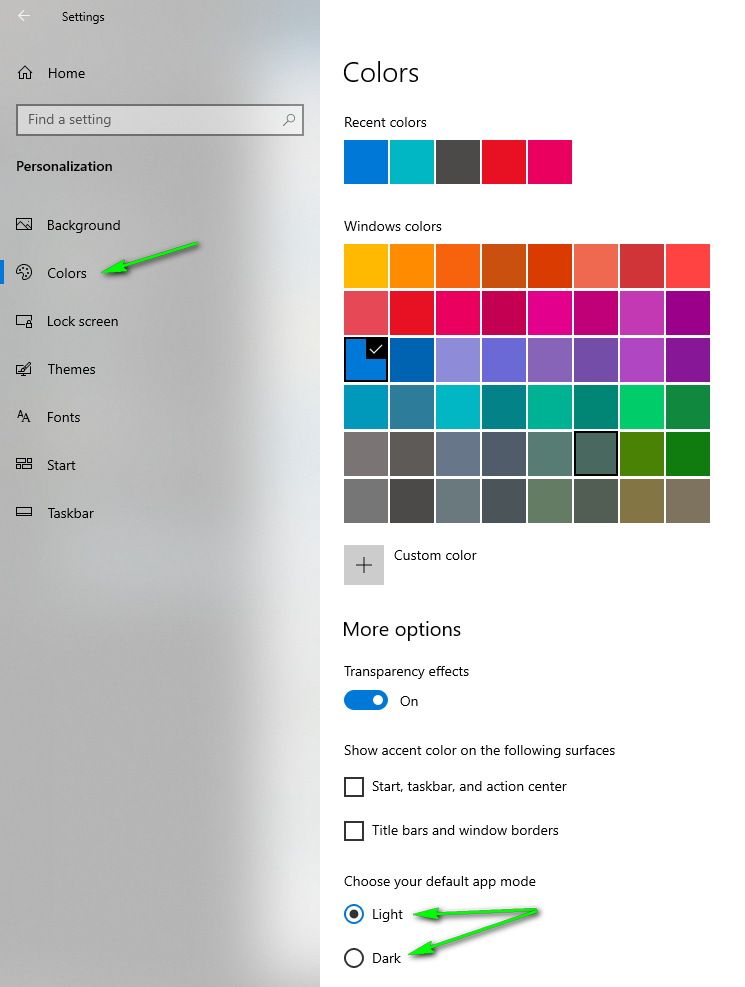Pick the yellow-gold Windows color swatch

coord(366,266)
